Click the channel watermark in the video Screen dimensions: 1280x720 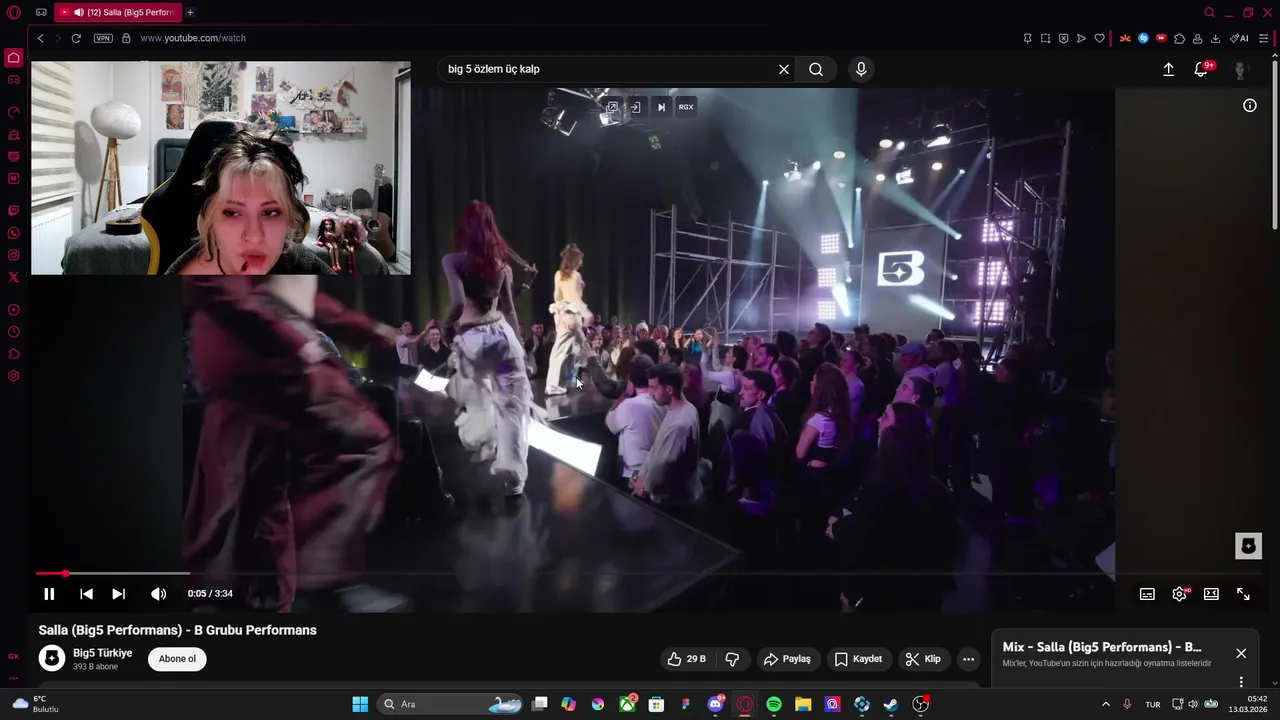[x=1248, y=546]
